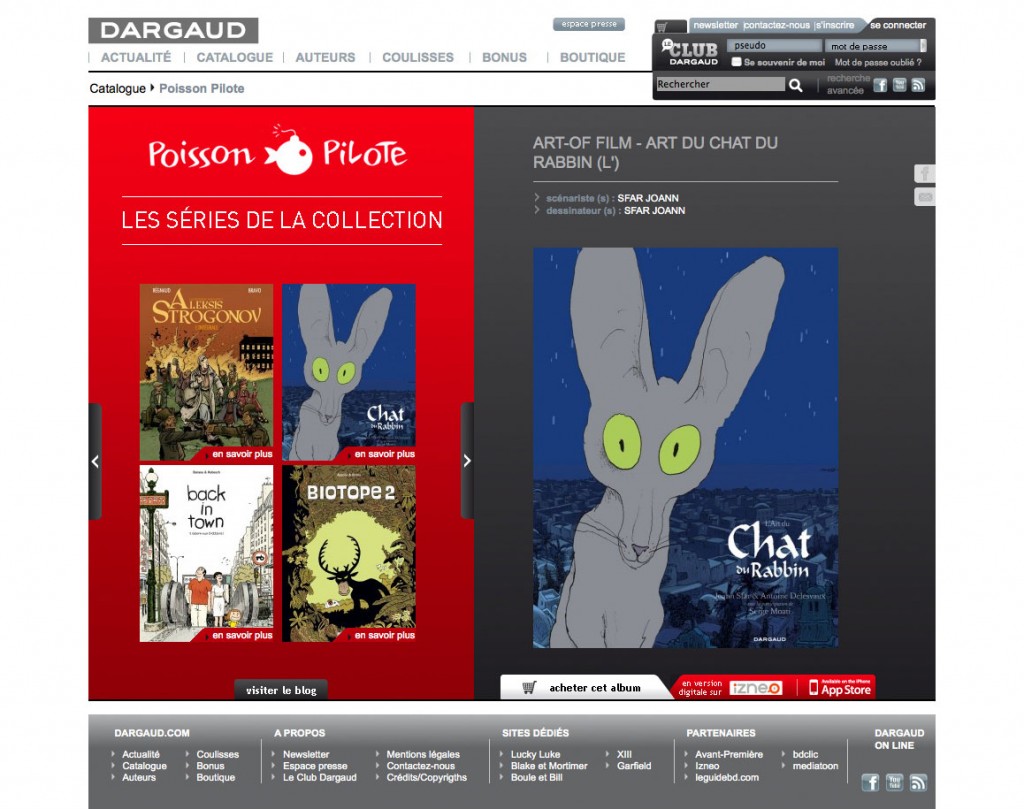1024x809 pixels.
Task: Open footer 'Le Club Dargaud' link
Action: click(x=320, y=778)
